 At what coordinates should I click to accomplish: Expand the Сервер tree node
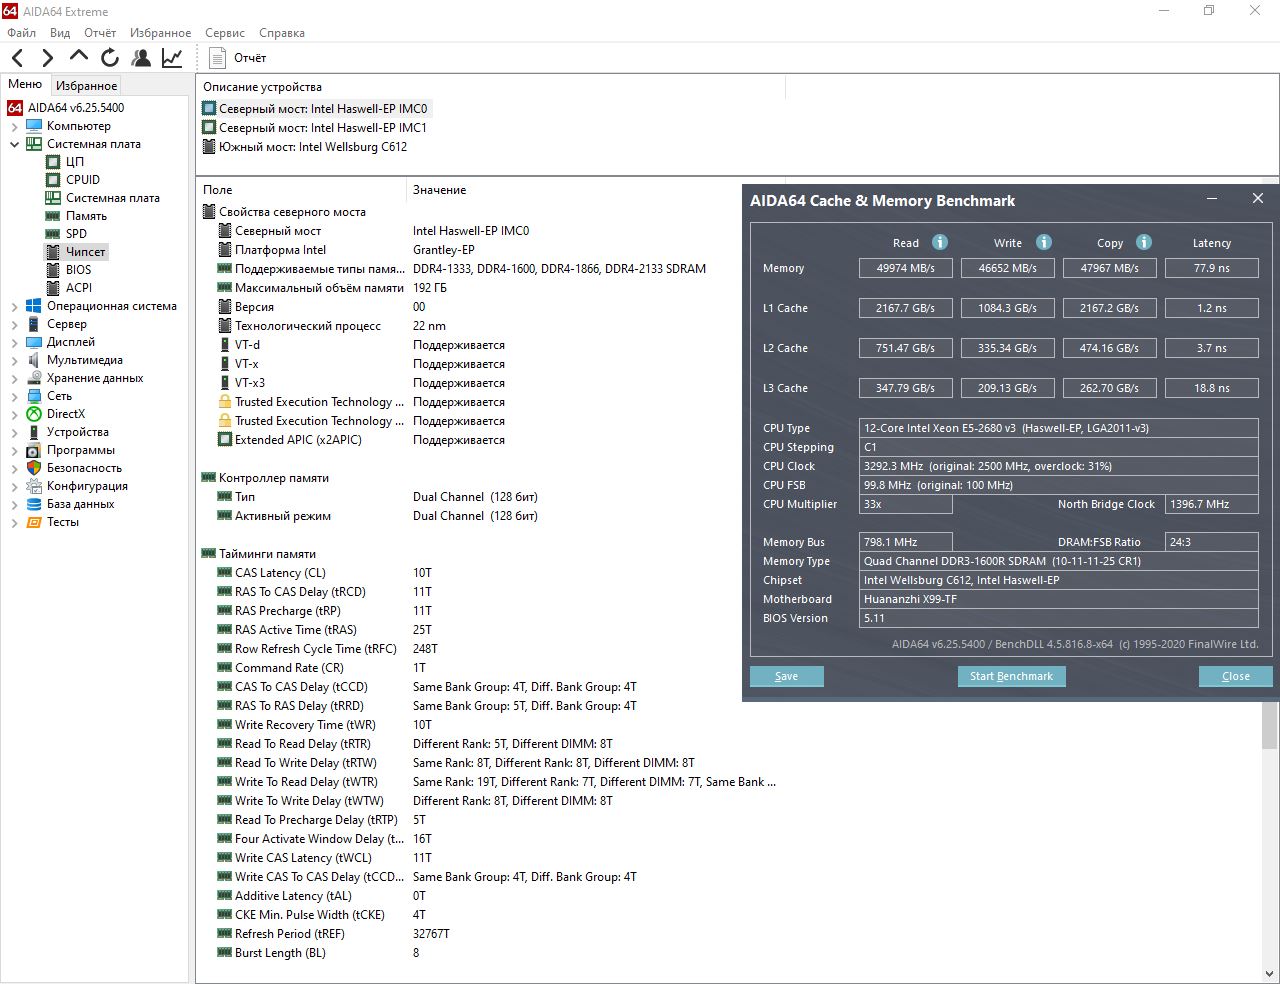click(x=14, y=324)
